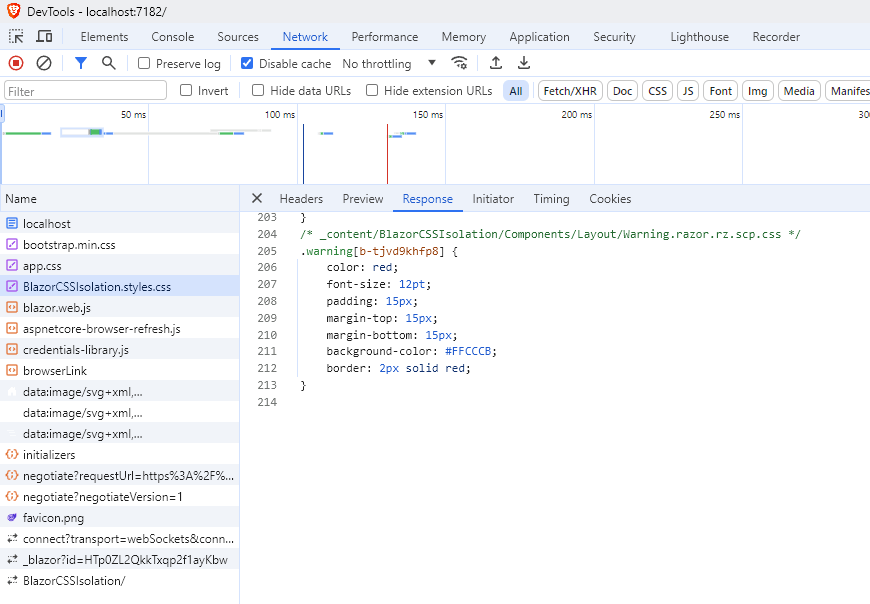870x604 pixels.
Task: Click the Name column header
Action: click(120, 199)
